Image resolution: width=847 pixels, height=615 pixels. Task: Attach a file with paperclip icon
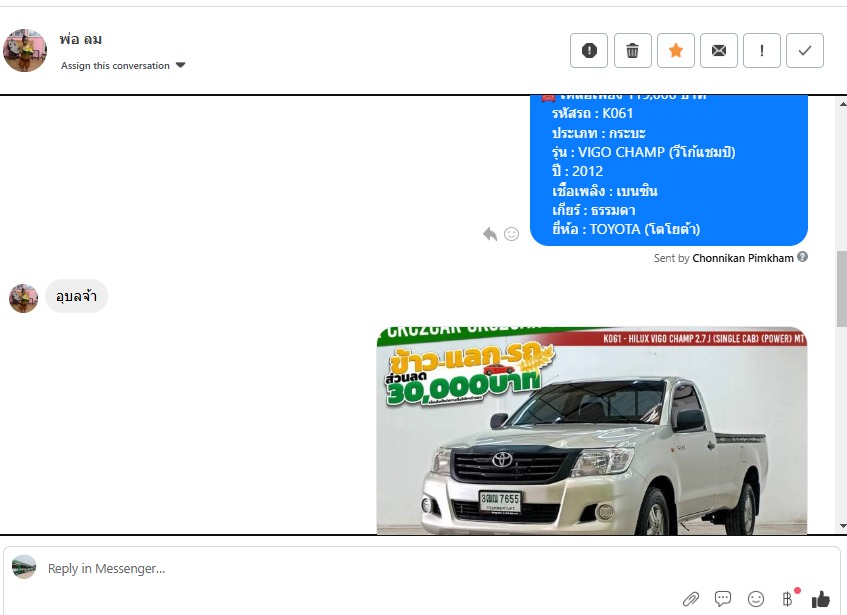691,598
